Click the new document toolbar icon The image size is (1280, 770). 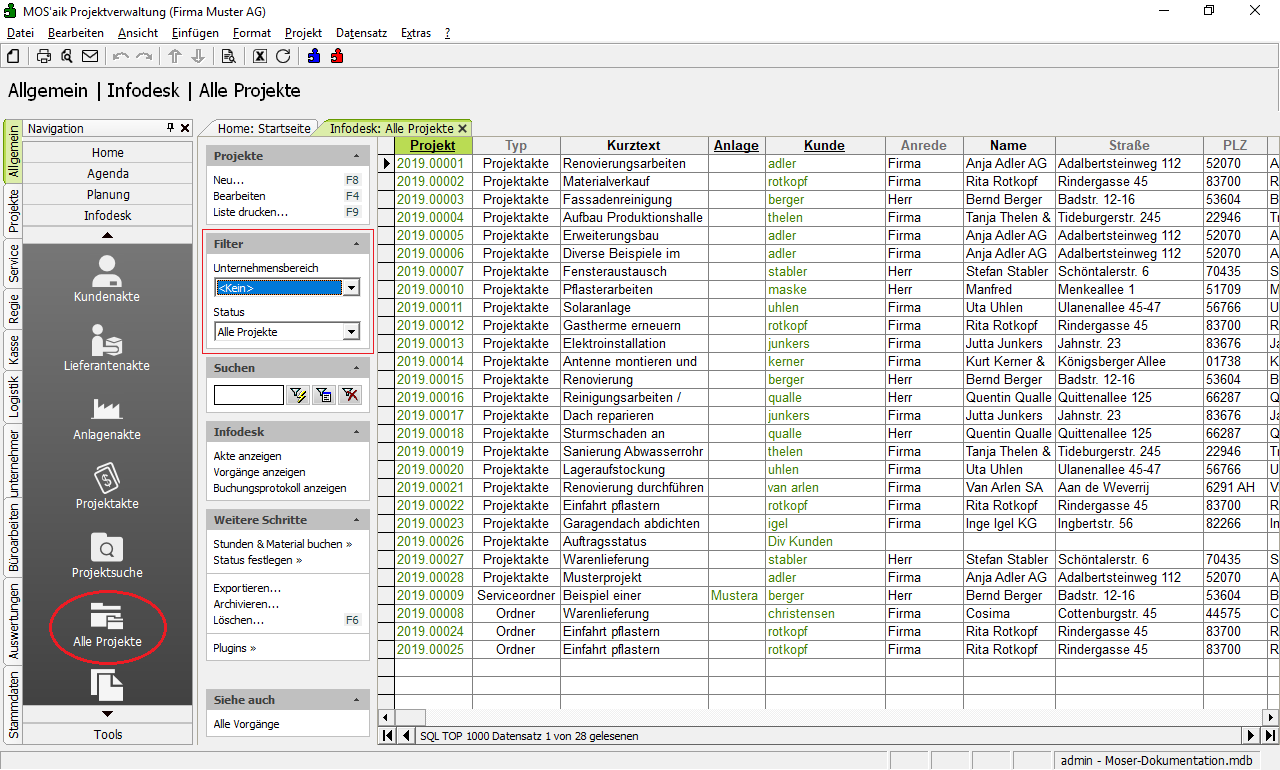(x=14, y=56)
